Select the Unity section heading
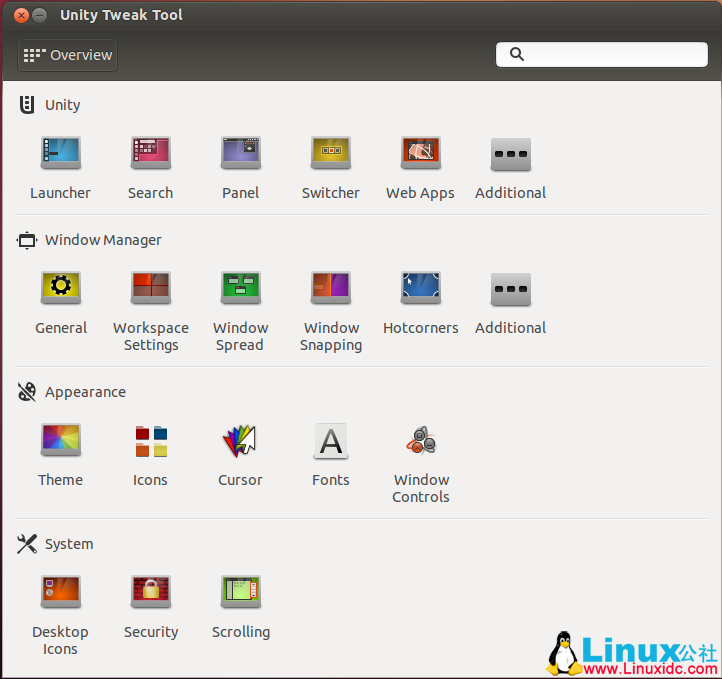 (63, 105)
